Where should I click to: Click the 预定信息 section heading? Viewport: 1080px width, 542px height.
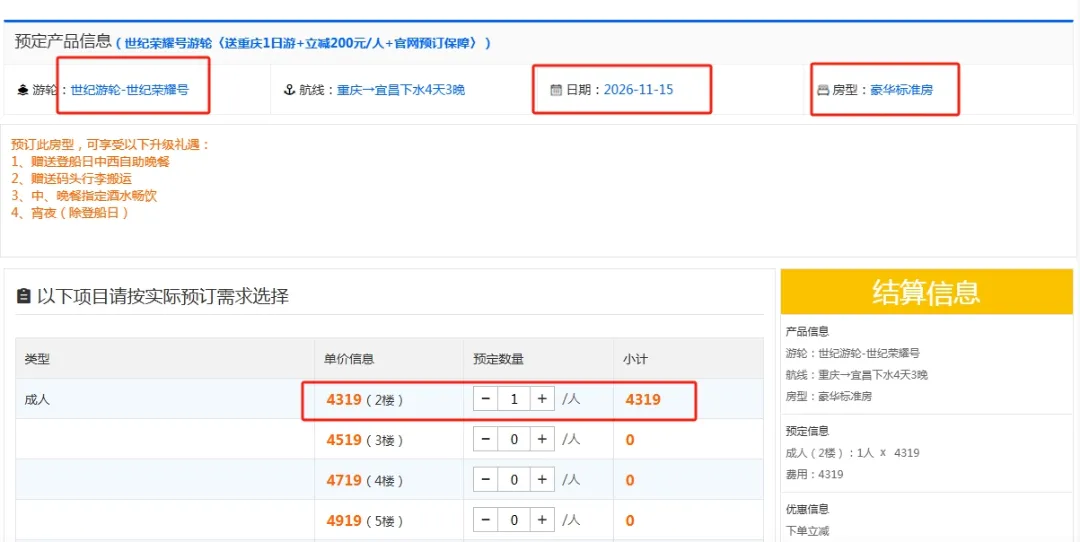807,430
